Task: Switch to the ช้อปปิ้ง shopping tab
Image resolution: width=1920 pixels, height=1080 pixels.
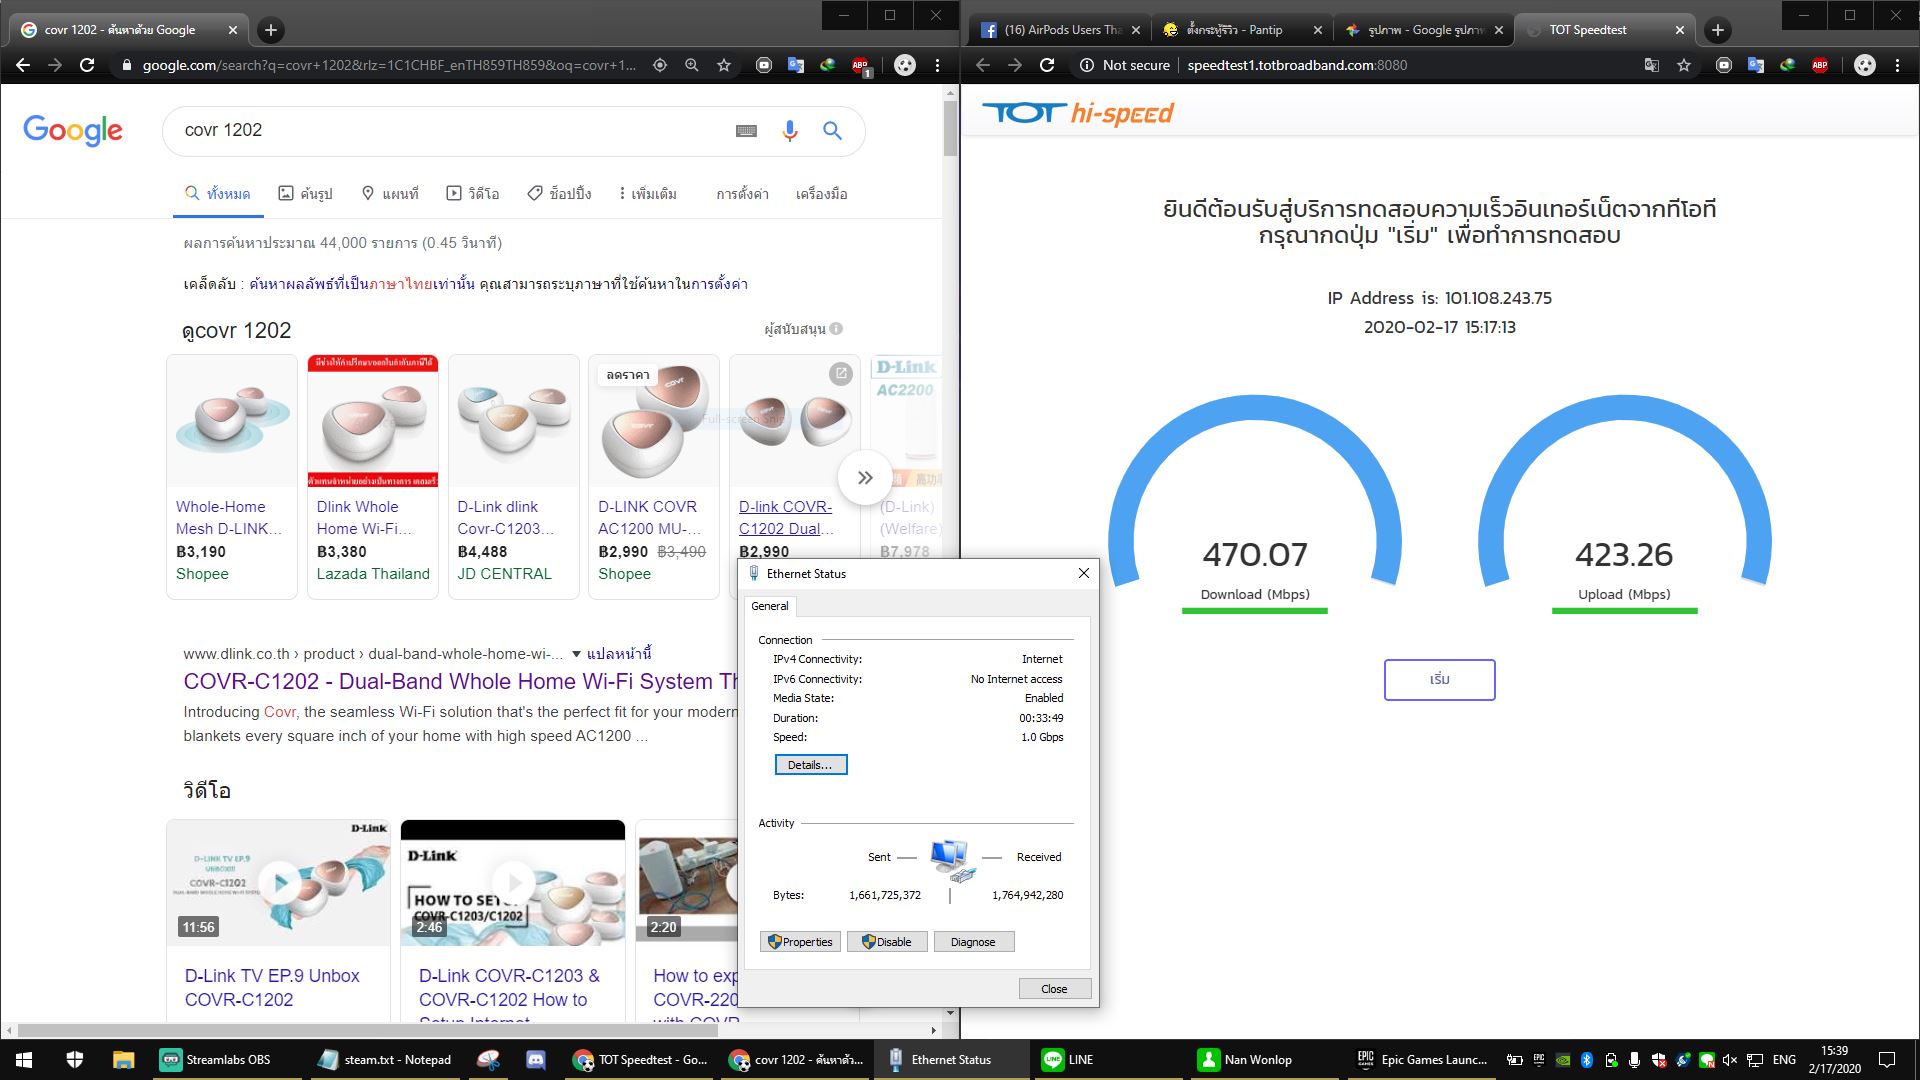Action: 559,194
